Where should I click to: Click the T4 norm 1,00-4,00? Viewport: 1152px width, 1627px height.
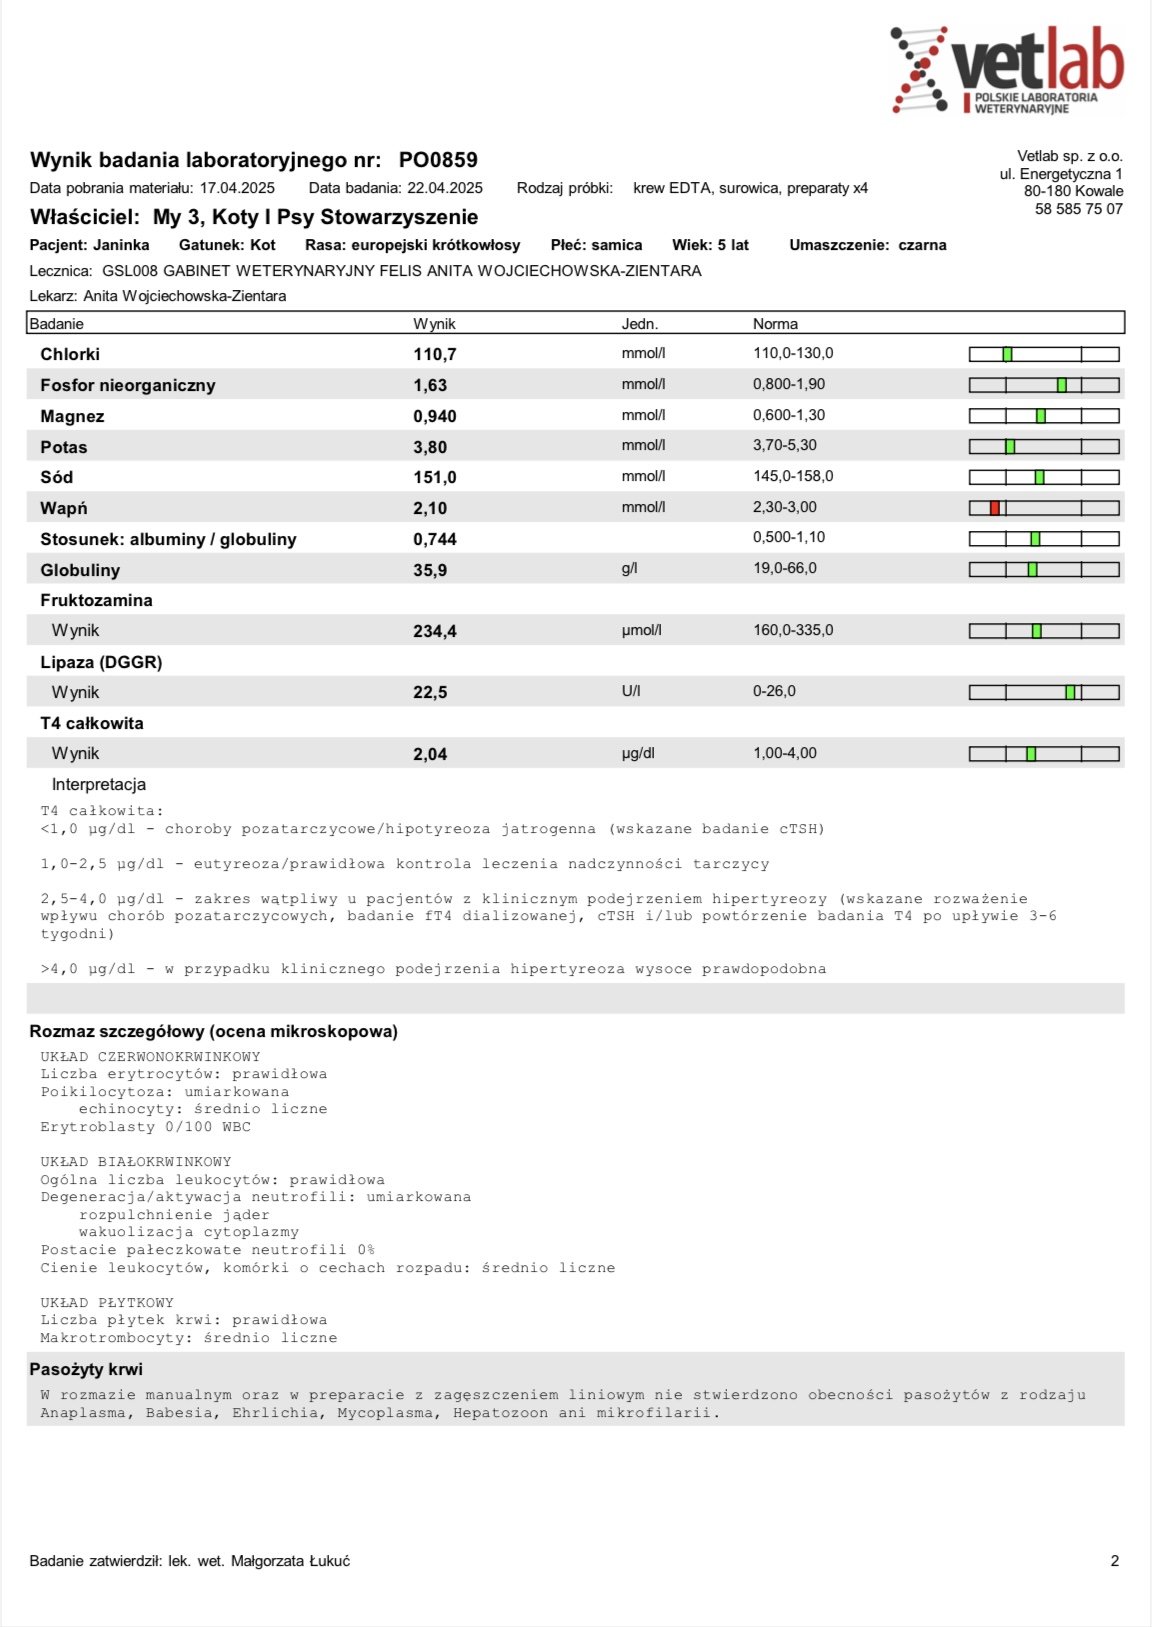[785, 753]
